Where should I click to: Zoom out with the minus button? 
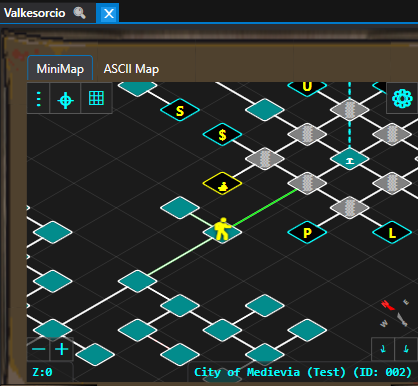[x=39, y=349]
